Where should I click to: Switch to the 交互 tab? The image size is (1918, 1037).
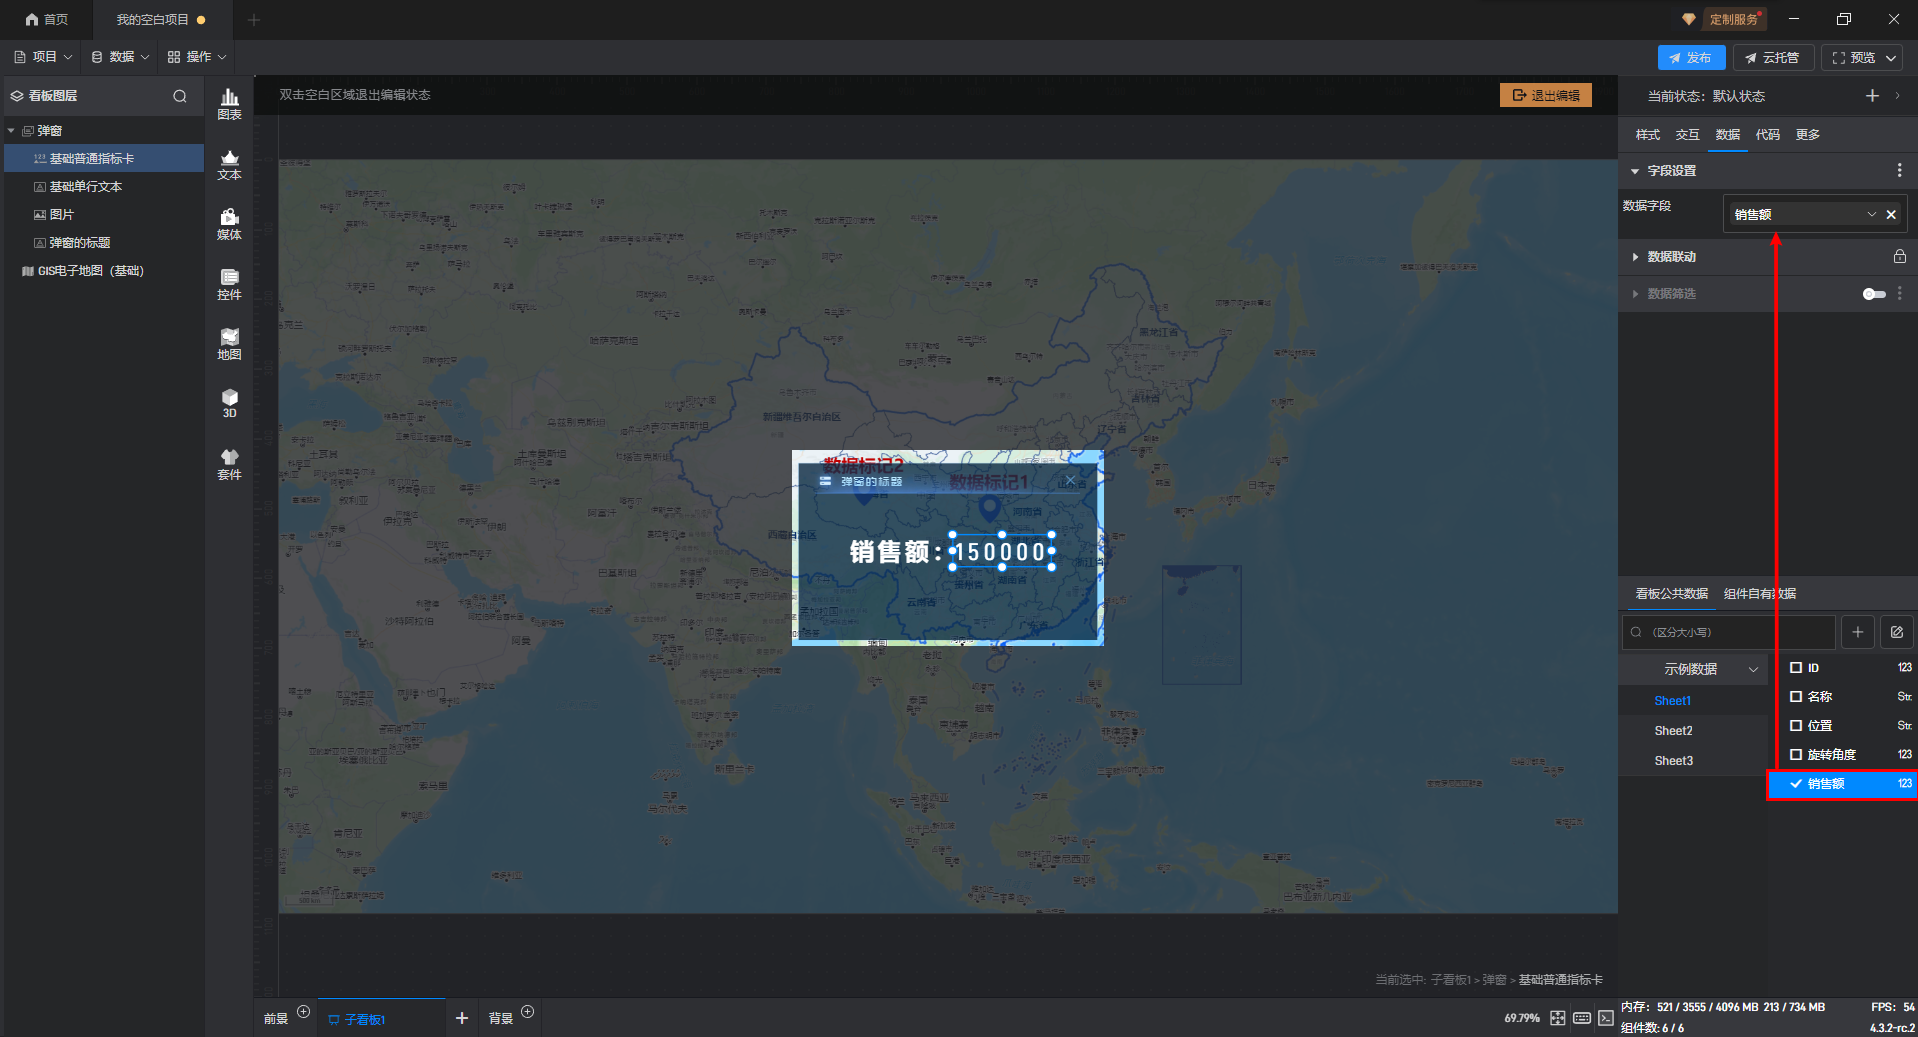coord(1687,135)
